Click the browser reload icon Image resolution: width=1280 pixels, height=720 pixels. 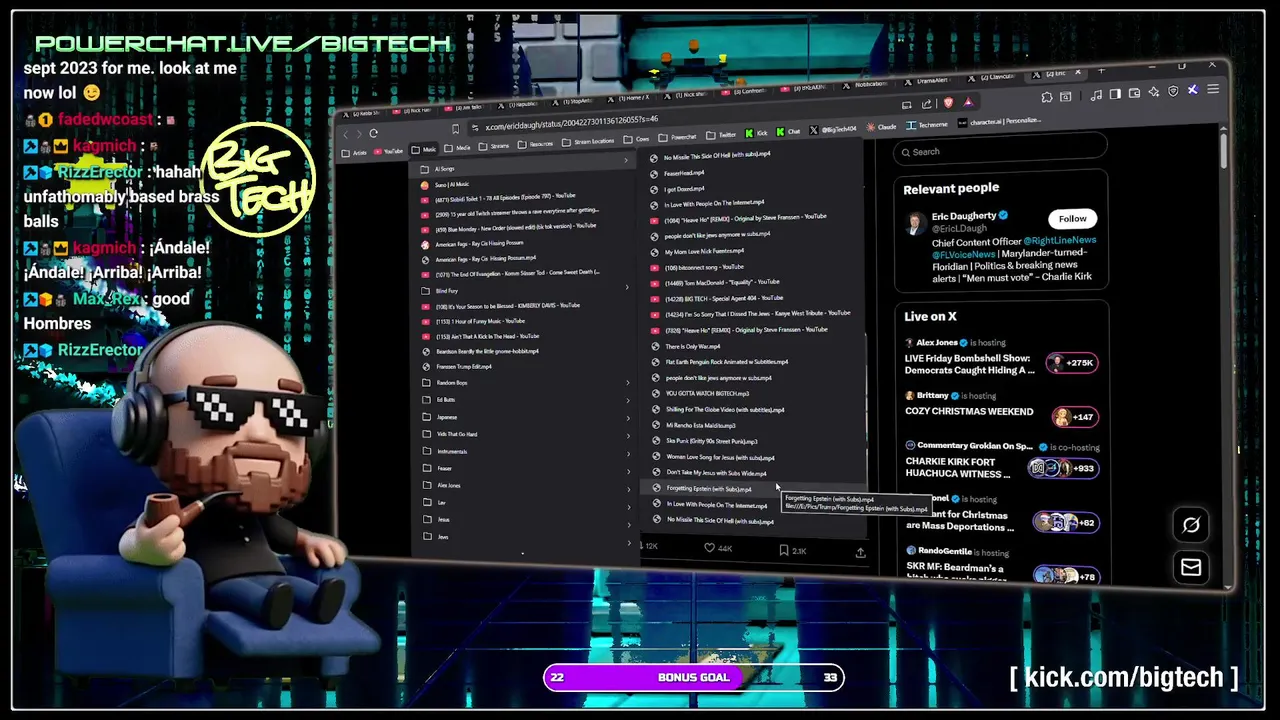pos(374,133)
